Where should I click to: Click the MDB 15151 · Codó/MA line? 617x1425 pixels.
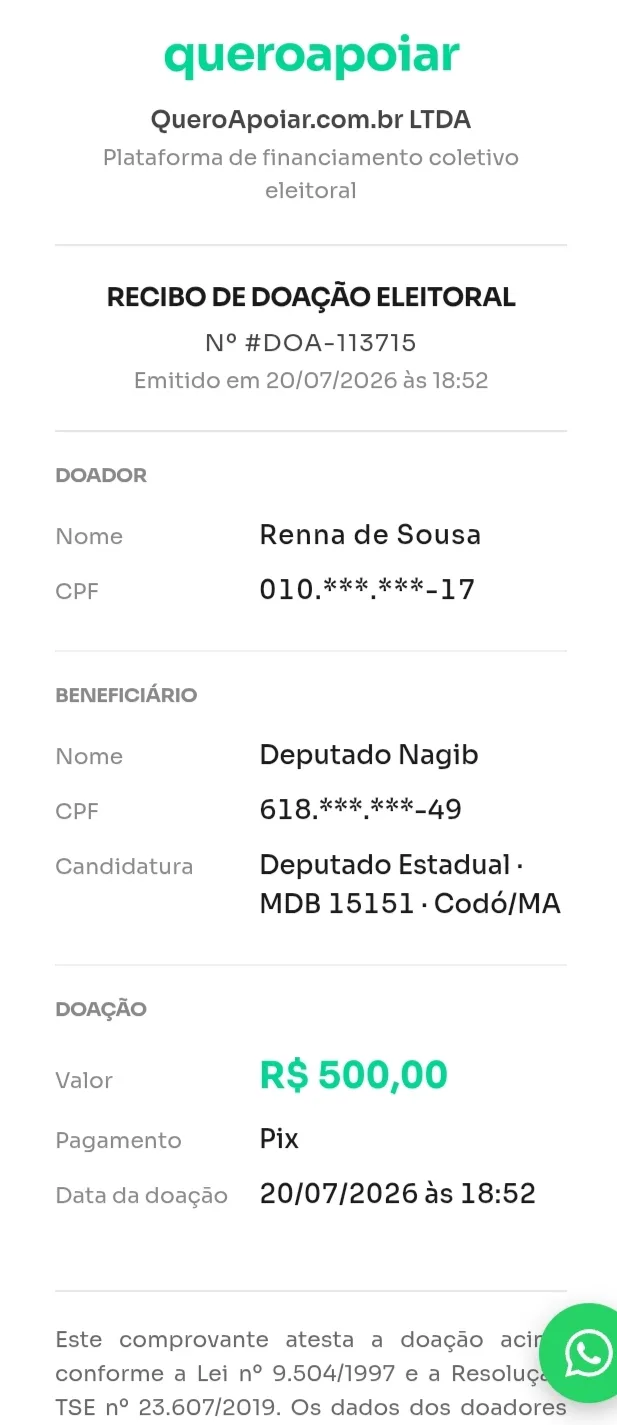(410, 904)
